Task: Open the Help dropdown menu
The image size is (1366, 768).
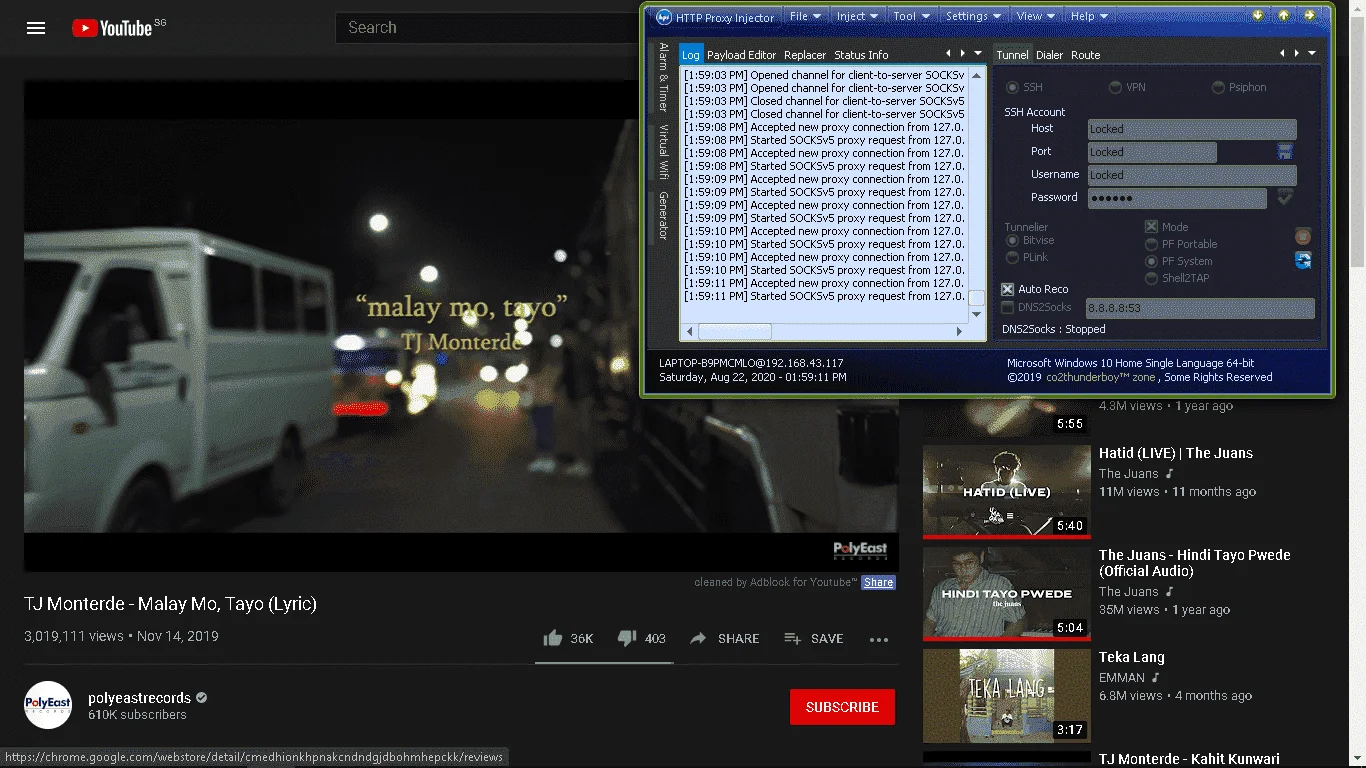Action: pyautogui.click(x=1089, y=16)
